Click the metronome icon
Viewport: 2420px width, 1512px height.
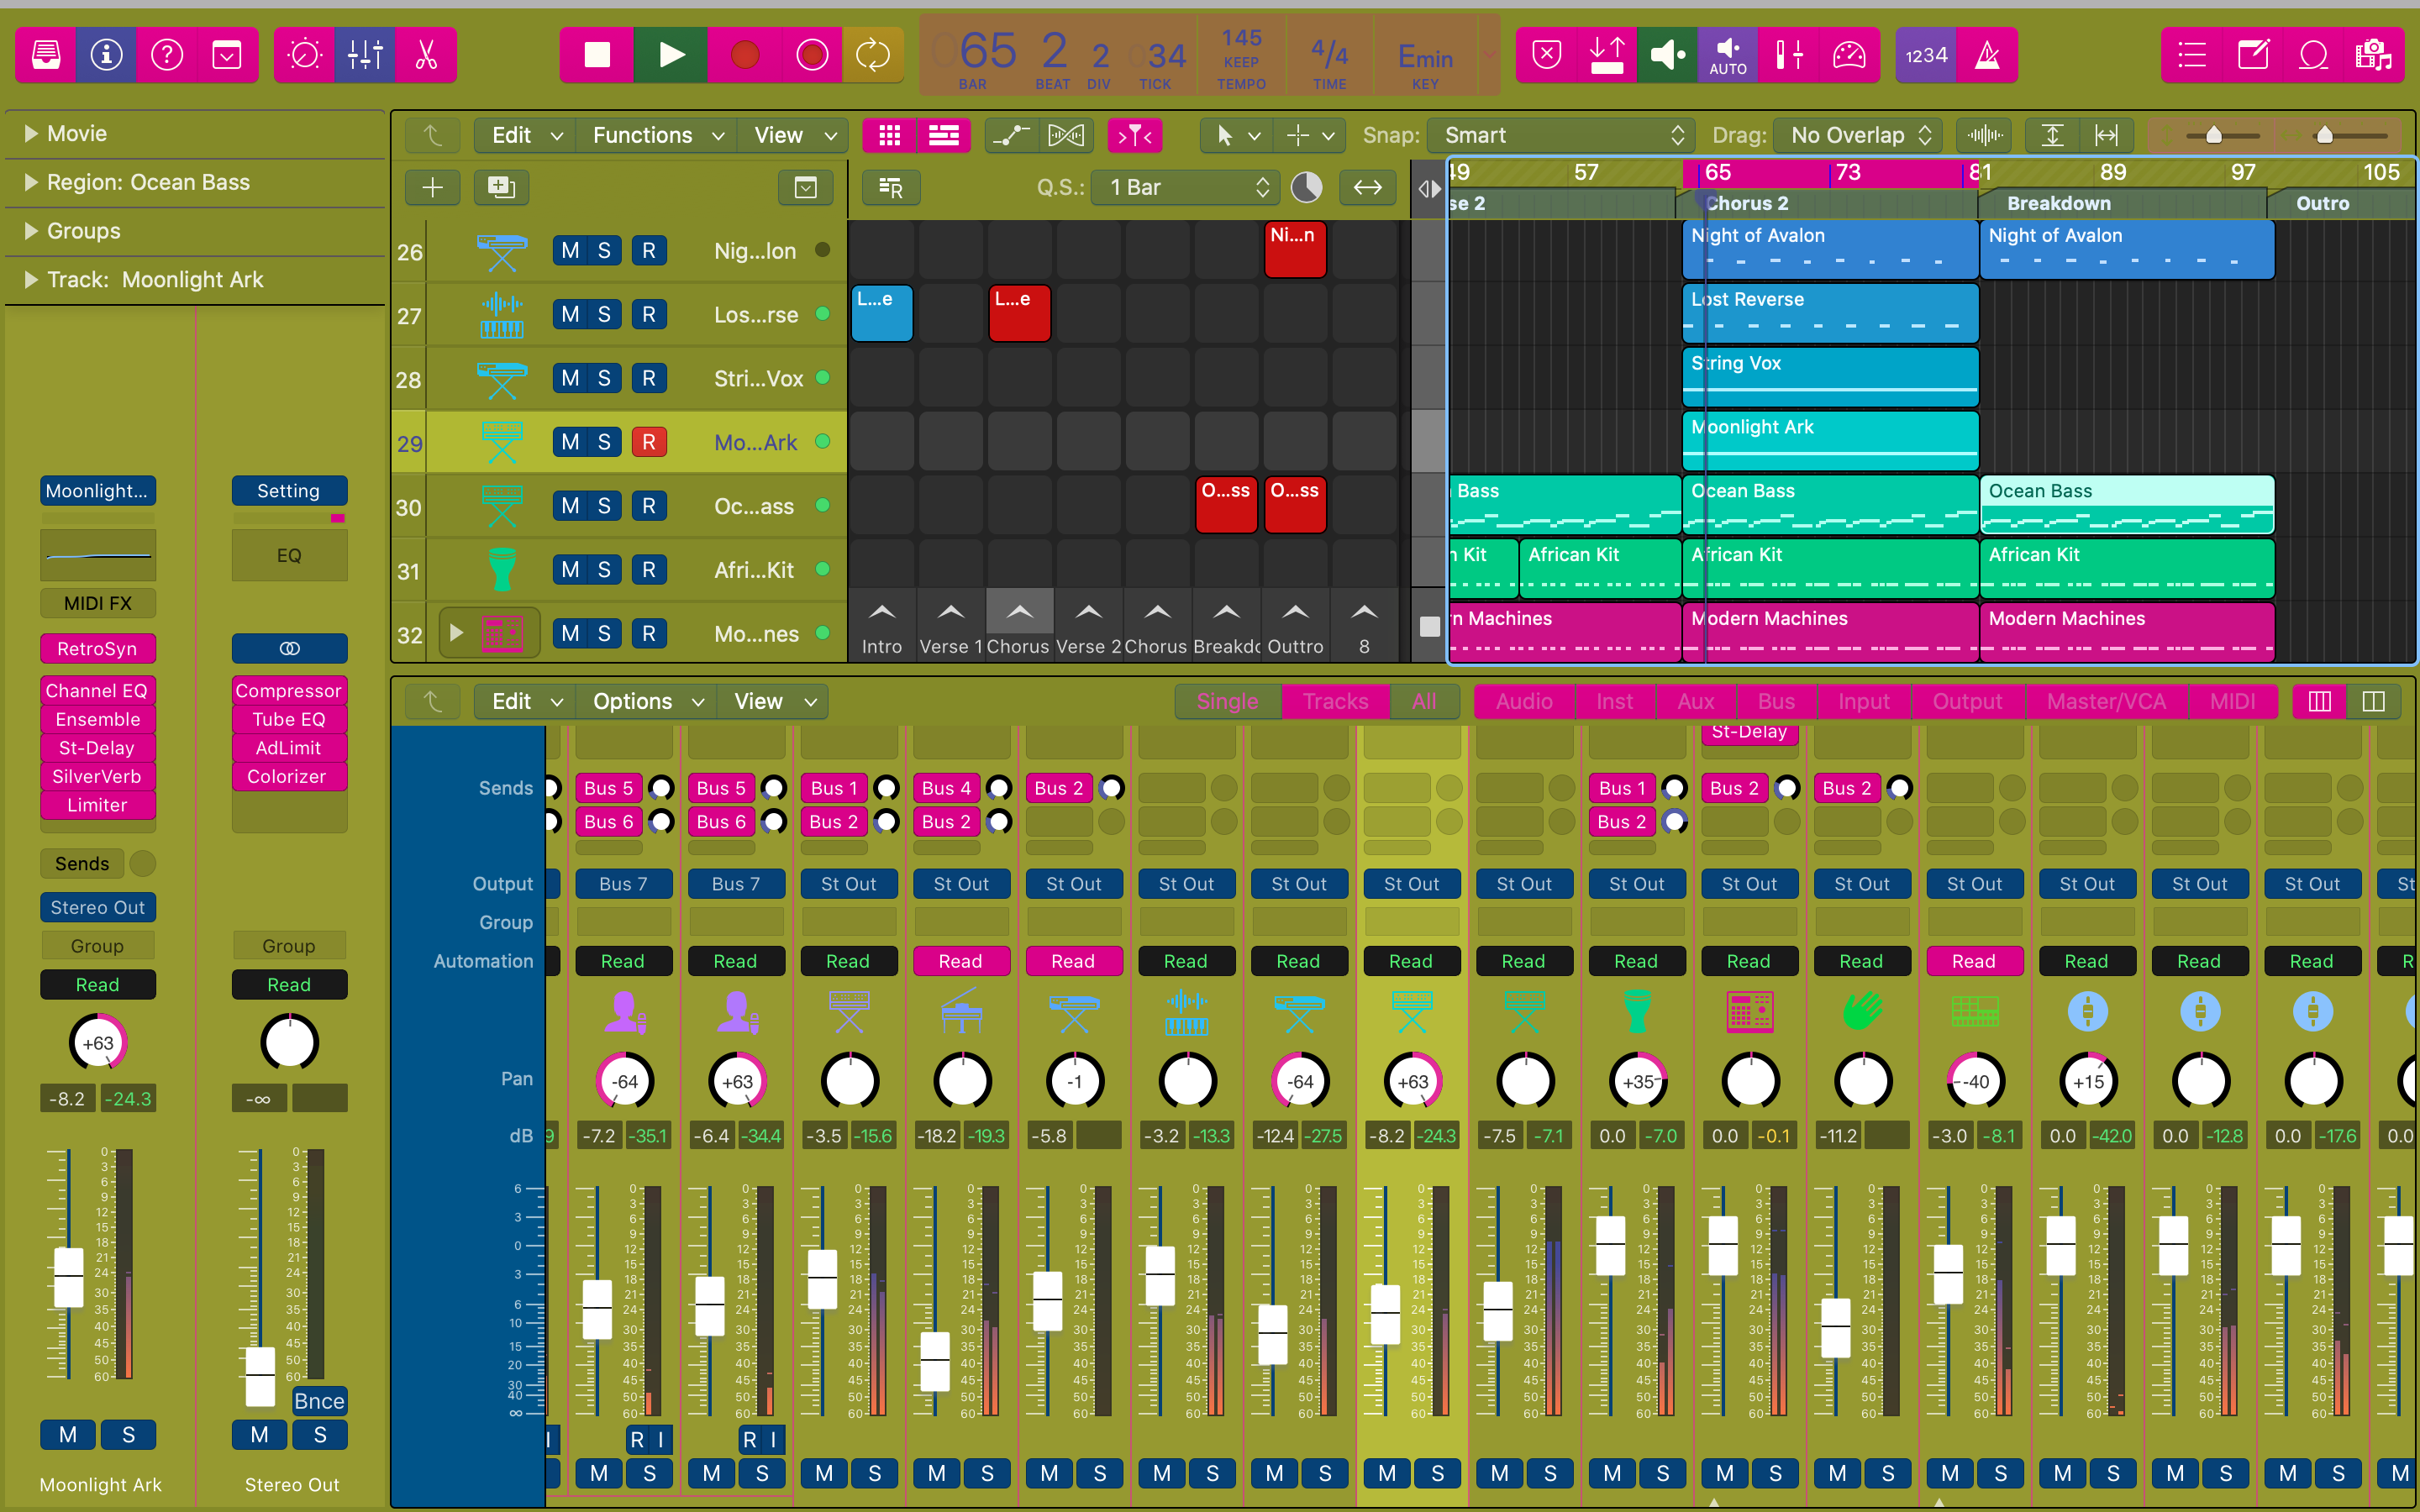tap(1987, 54)
